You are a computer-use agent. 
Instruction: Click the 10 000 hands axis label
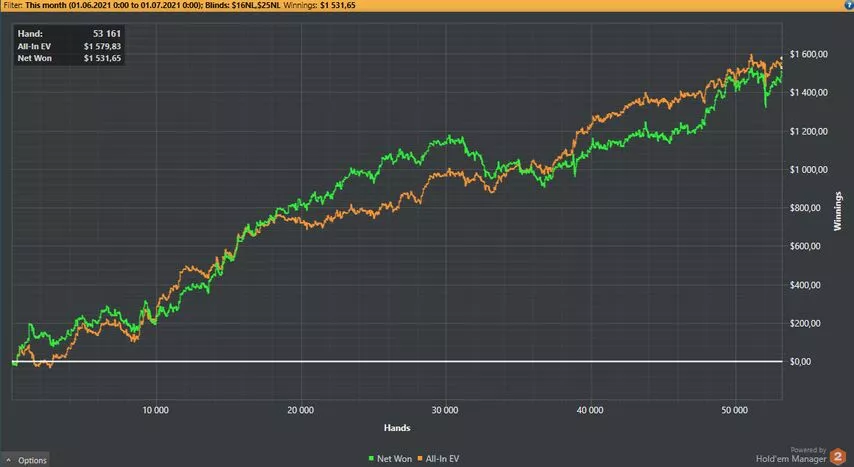click(x=154, y=410)
